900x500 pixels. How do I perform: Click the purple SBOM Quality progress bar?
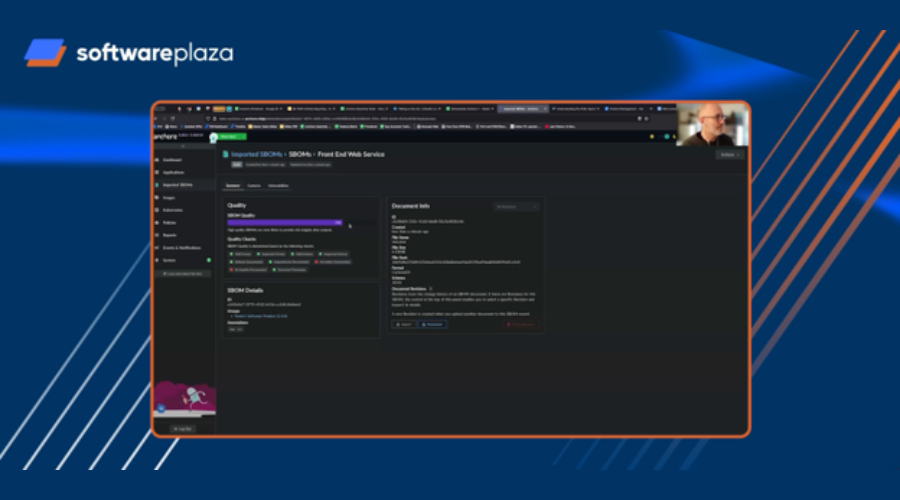(286, 222)
